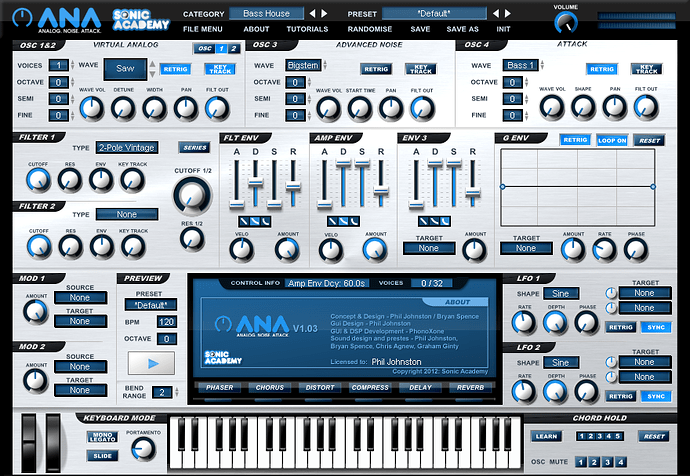690x476 pixels.
Task: Toggle OSC 4 Key Track
Action: tap(646, 69)
